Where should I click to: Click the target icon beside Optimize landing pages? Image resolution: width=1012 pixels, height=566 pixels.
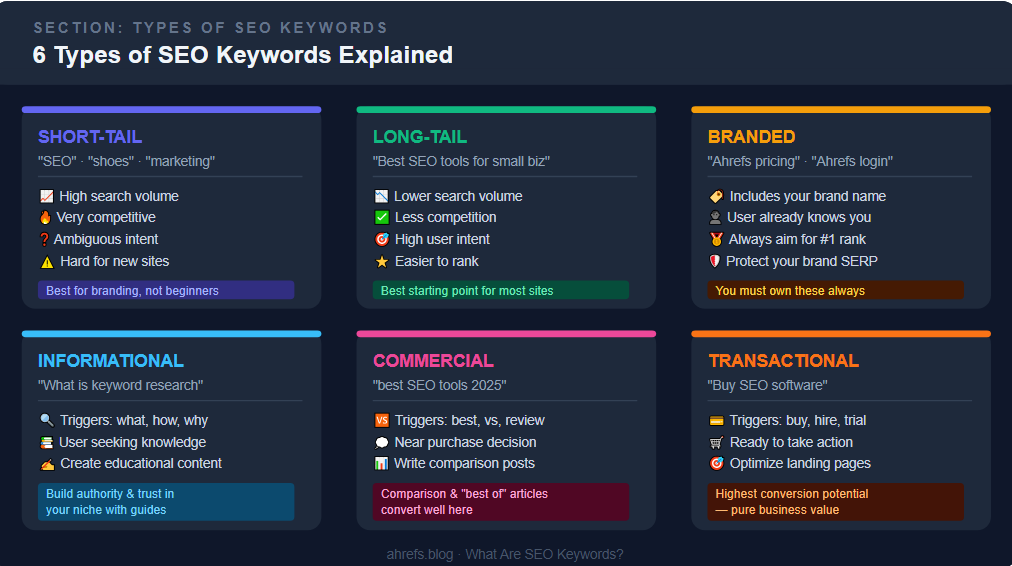click(x=716, y=463)
